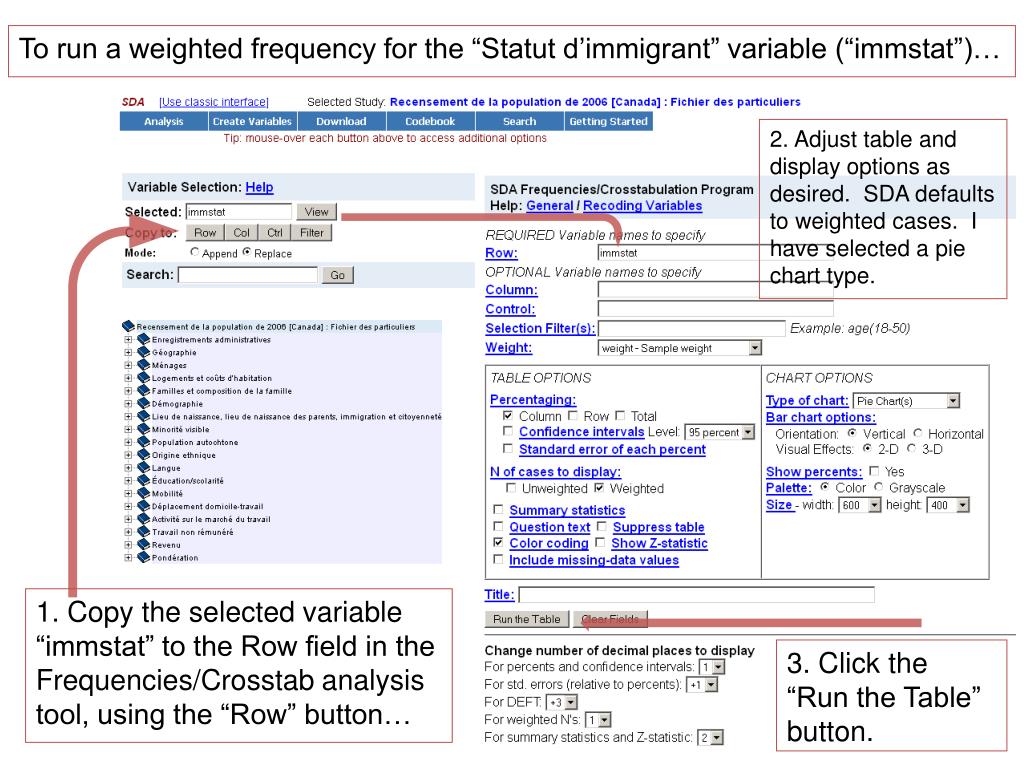Image resolution: width=1024 pixels, height=768 pixels.
Task: Click the Mobilité book icon
Action: click(144, 493)
